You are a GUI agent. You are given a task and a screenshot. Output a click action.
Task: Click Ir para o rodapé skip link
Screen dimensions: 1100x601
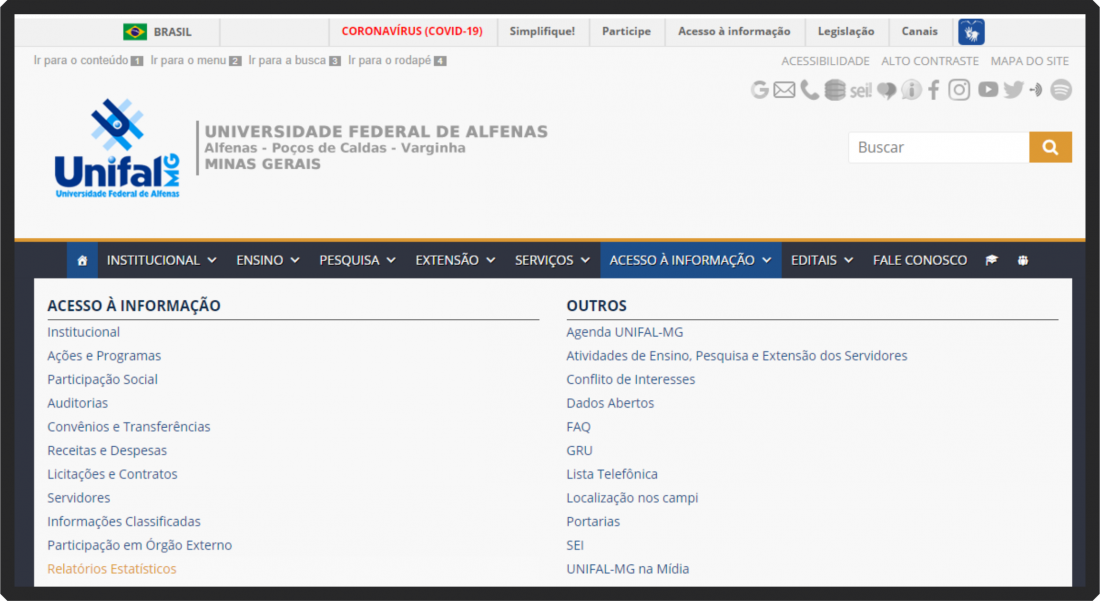pos(397,60)
